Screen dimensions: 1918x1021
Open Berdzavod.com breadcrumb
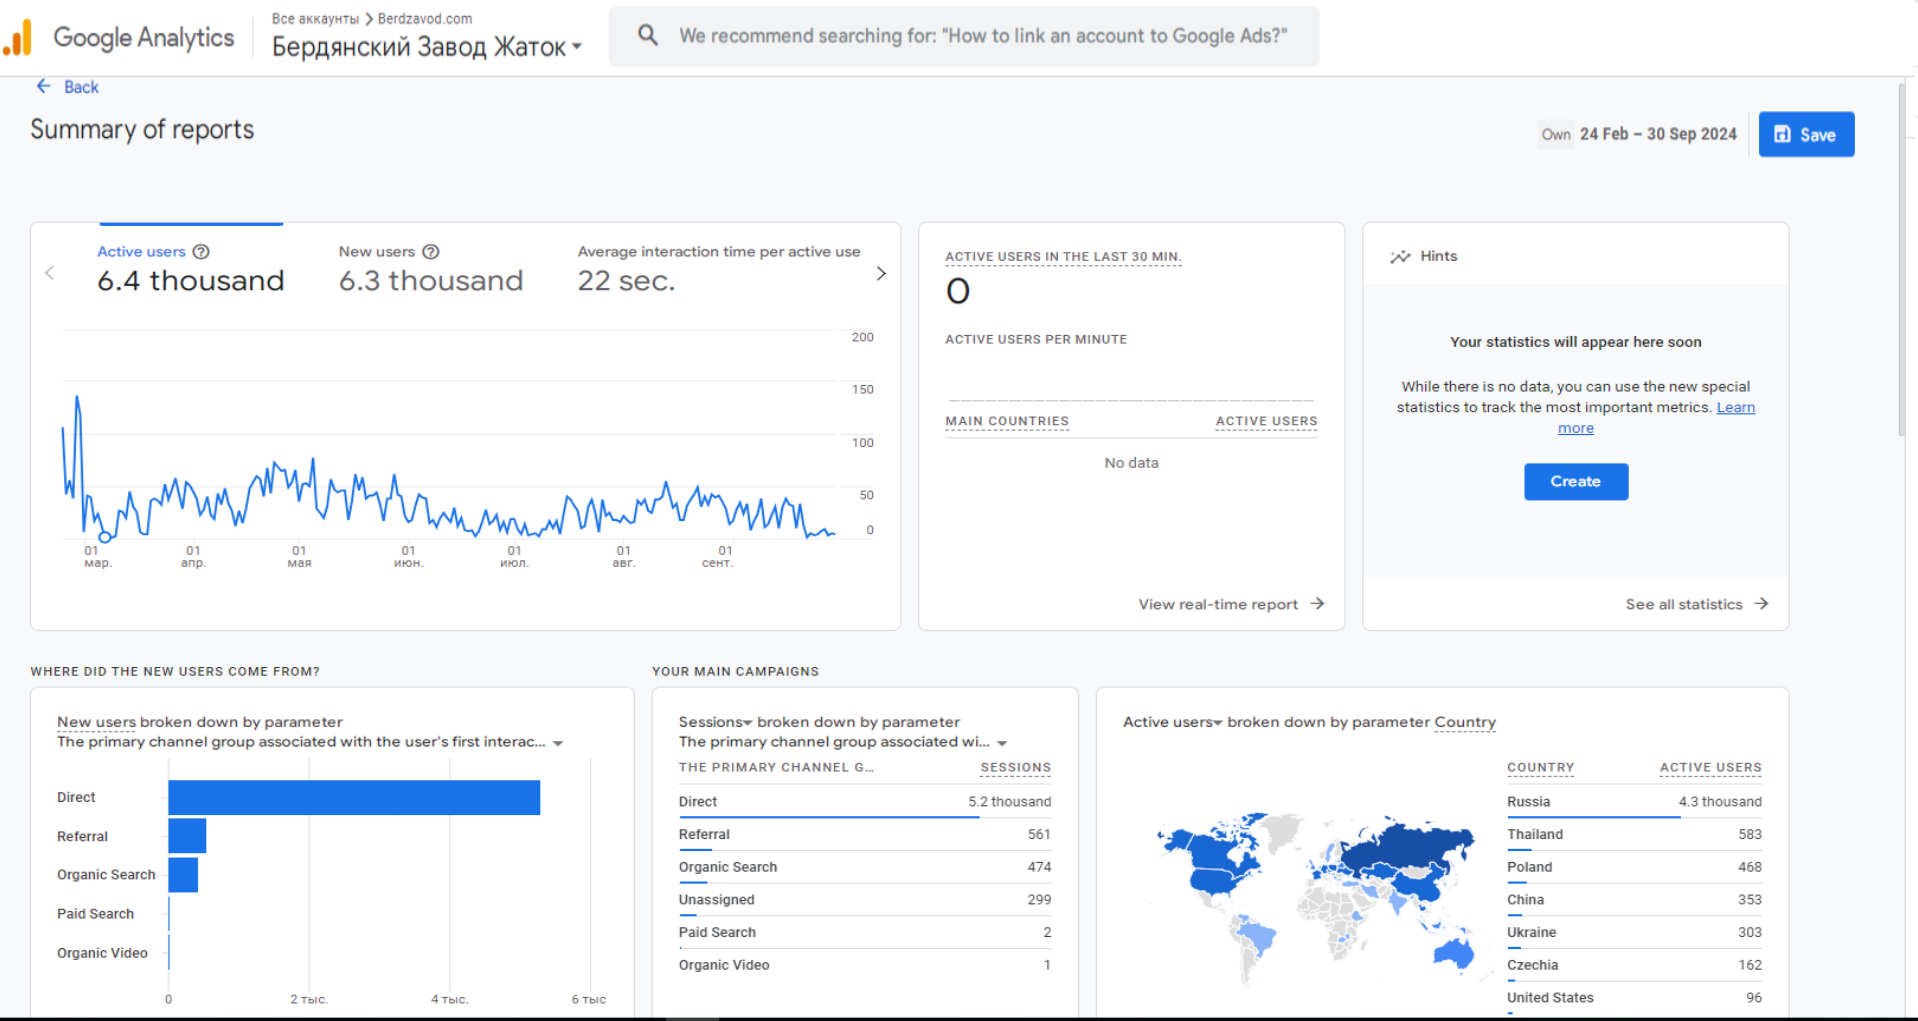point(424,19)
